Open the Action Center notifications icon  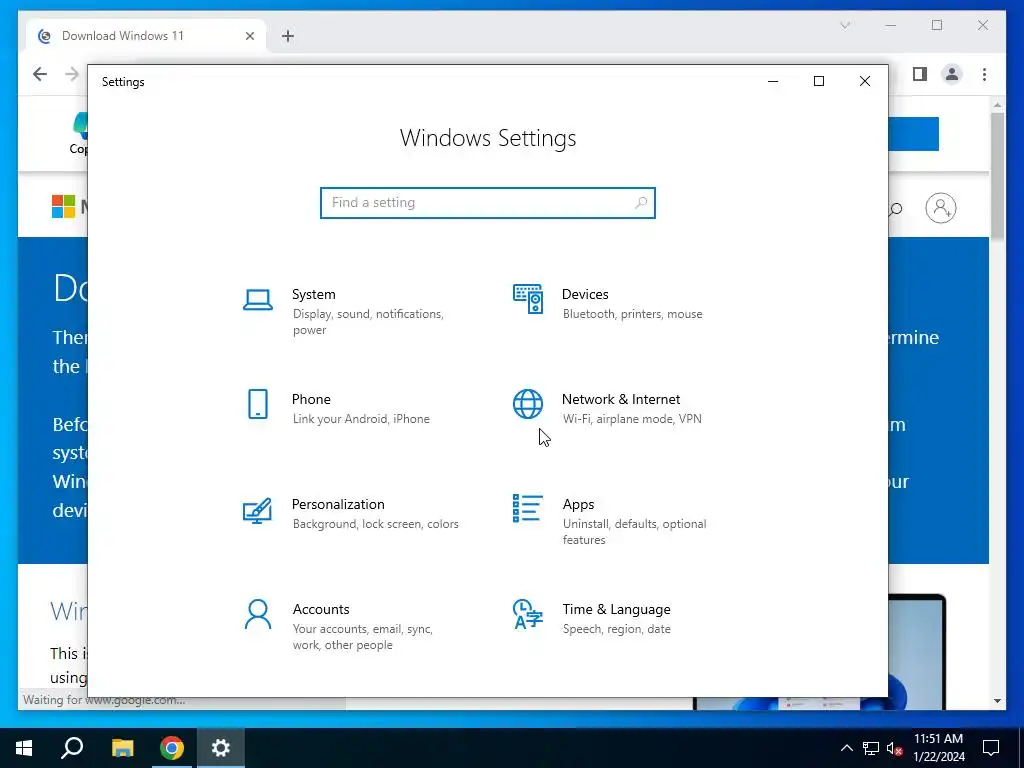991,748
